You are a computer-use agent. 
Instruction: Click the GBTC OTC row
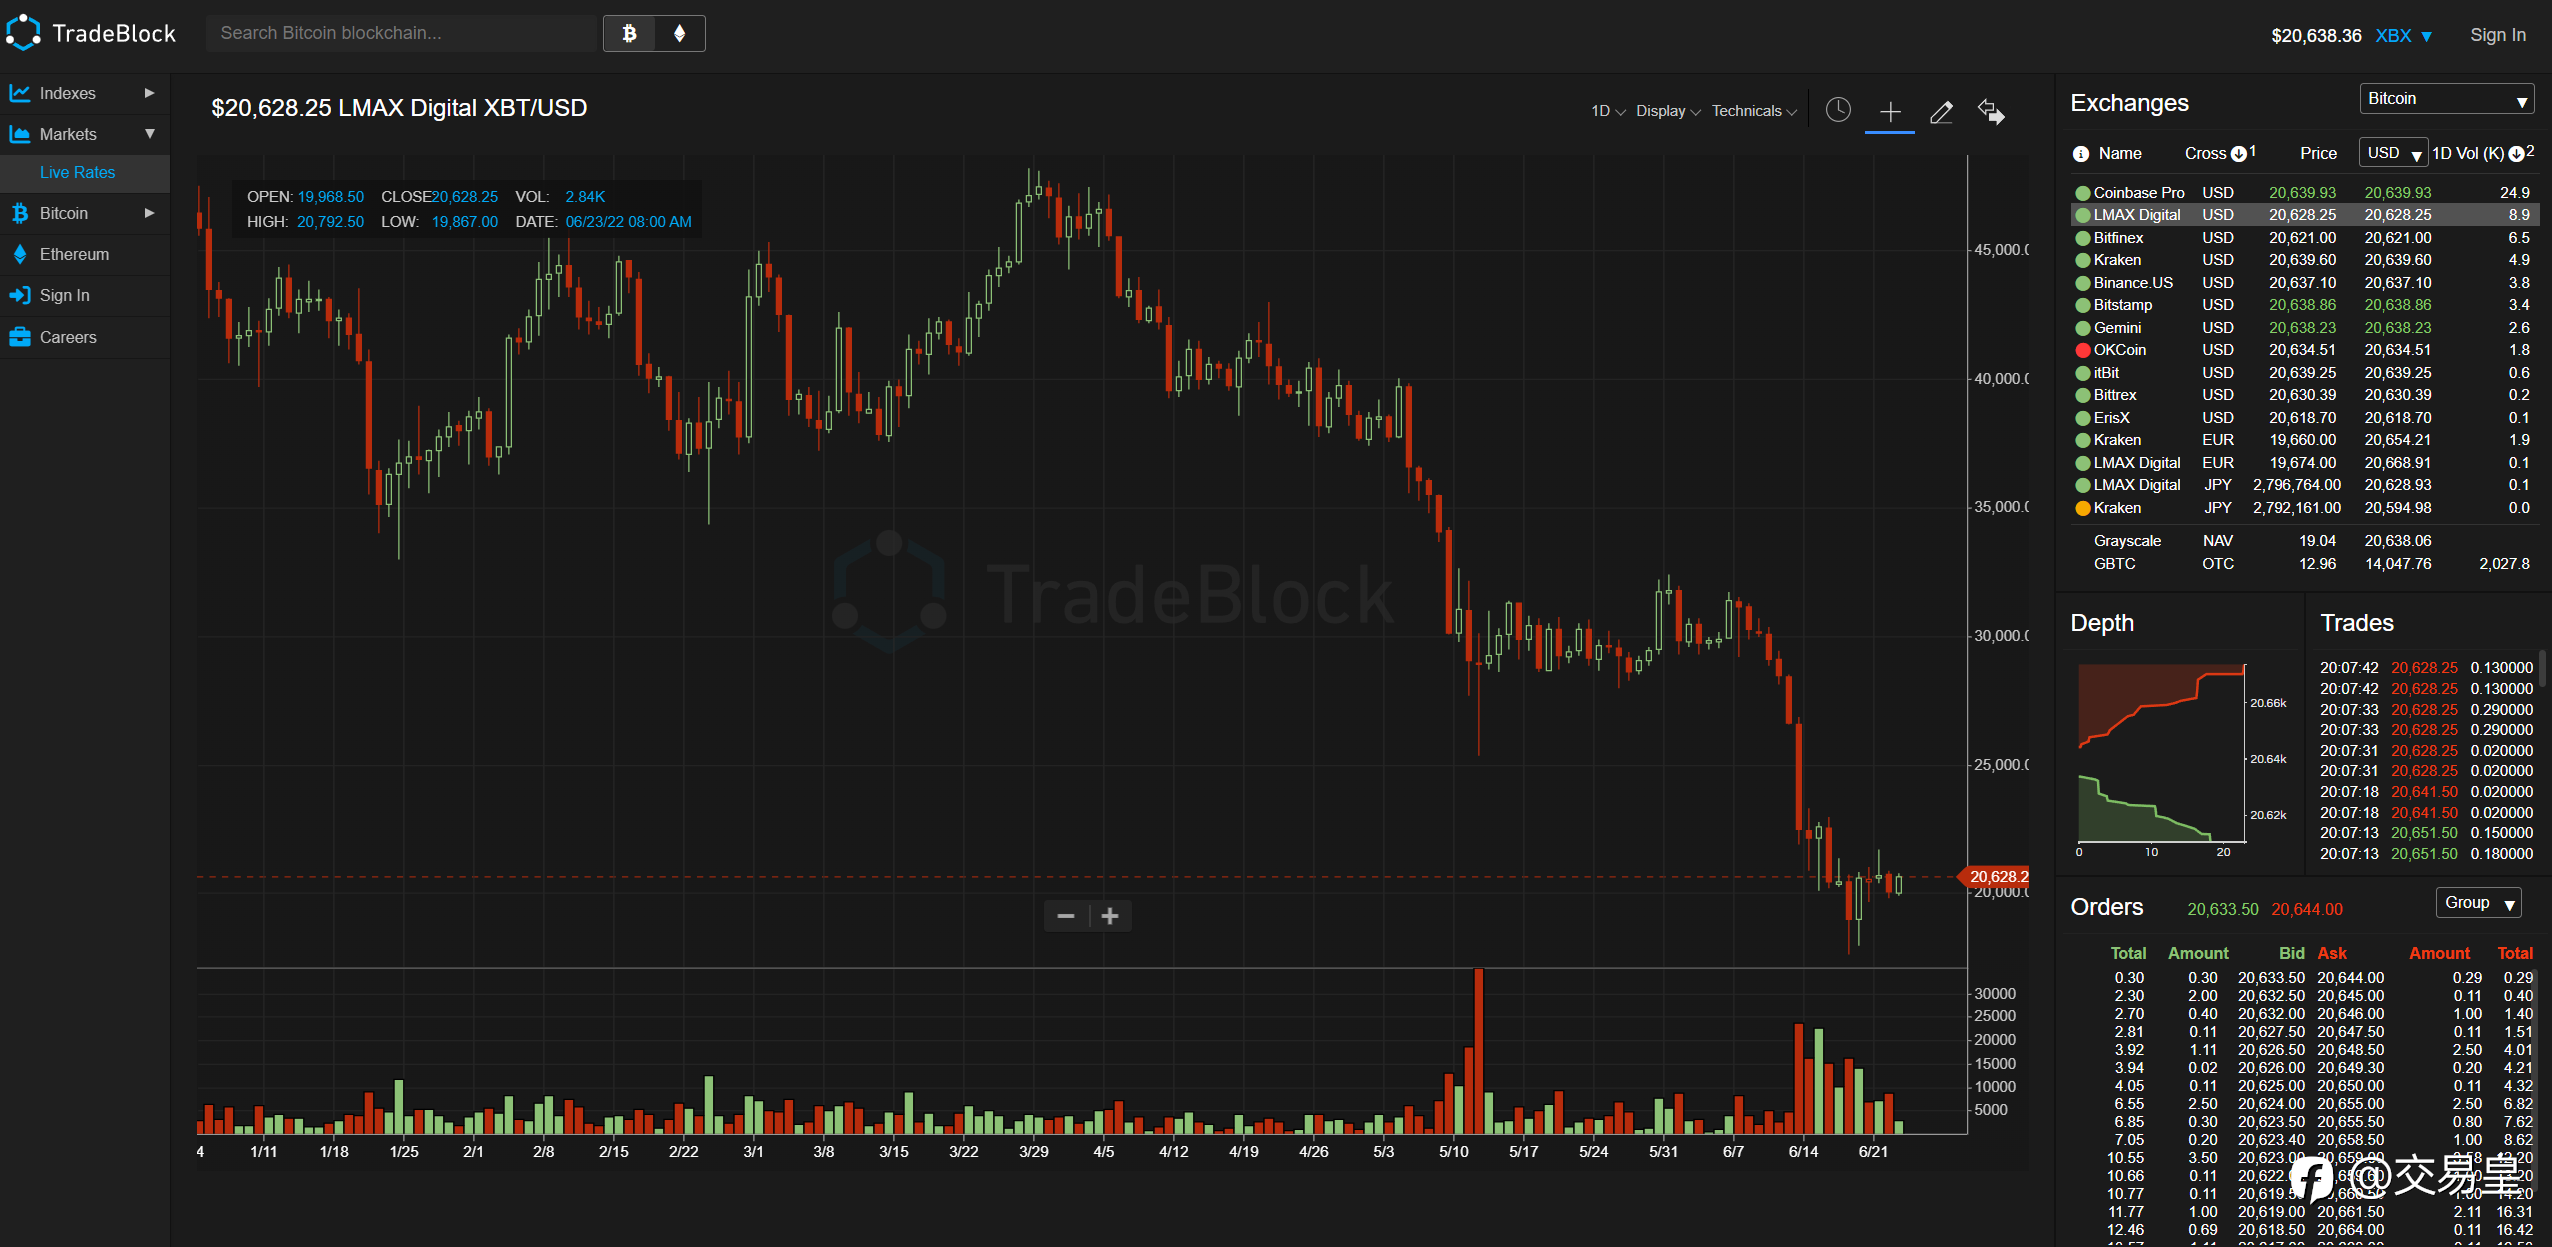pos(2304,564)
